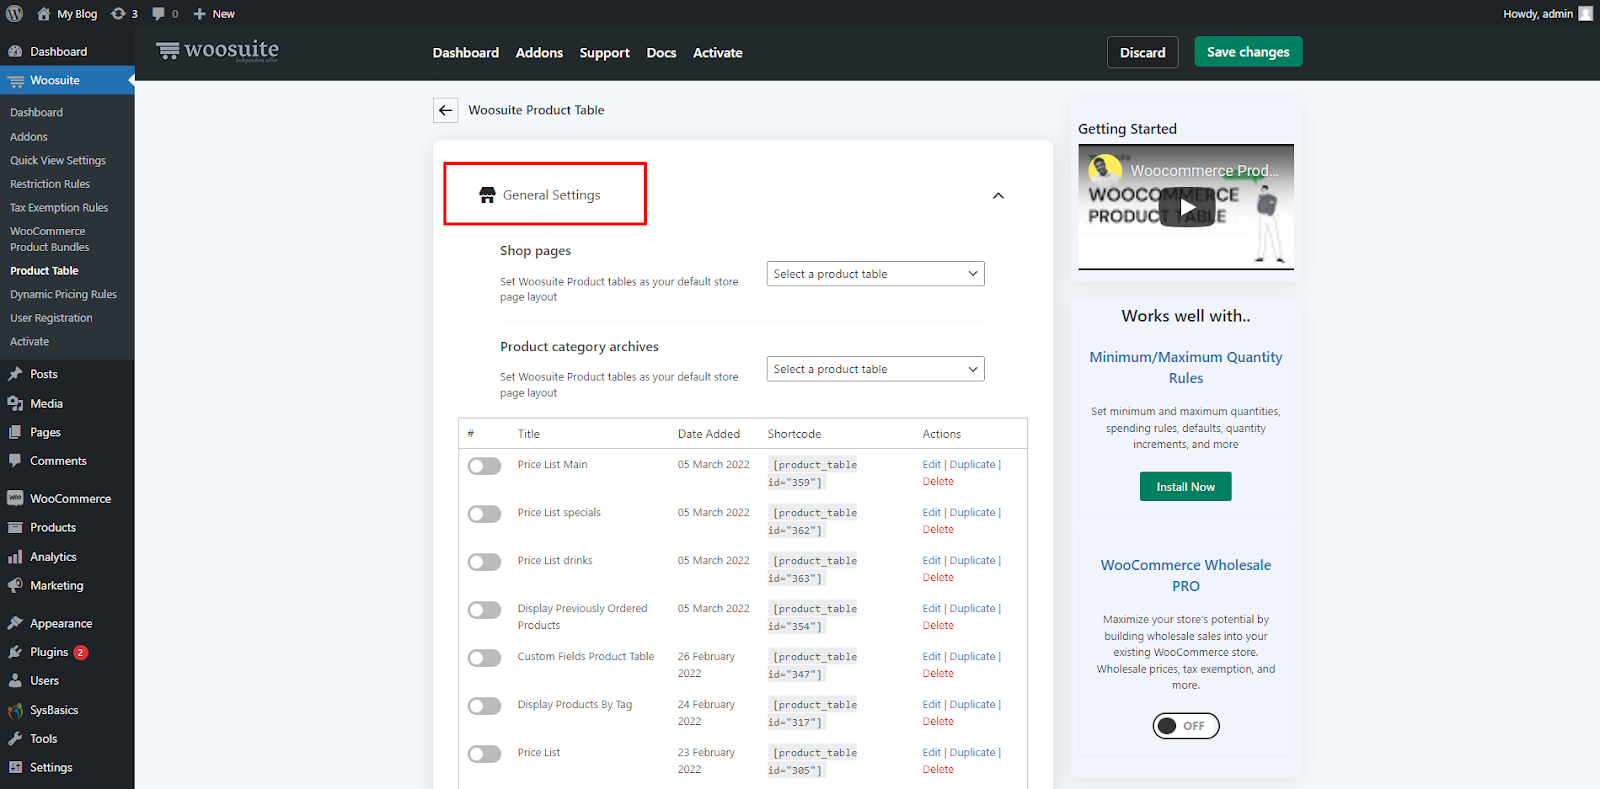
Task: Click the Save changes button
Action: (1248, 52)
